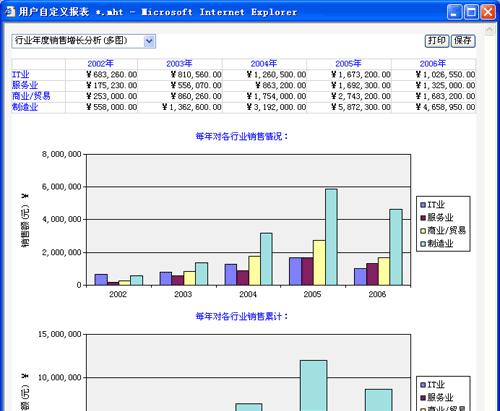Screen dimensions: 500x411
Task: Click the 2006 bar in the cumulative chart
Action: coord(378,400)
